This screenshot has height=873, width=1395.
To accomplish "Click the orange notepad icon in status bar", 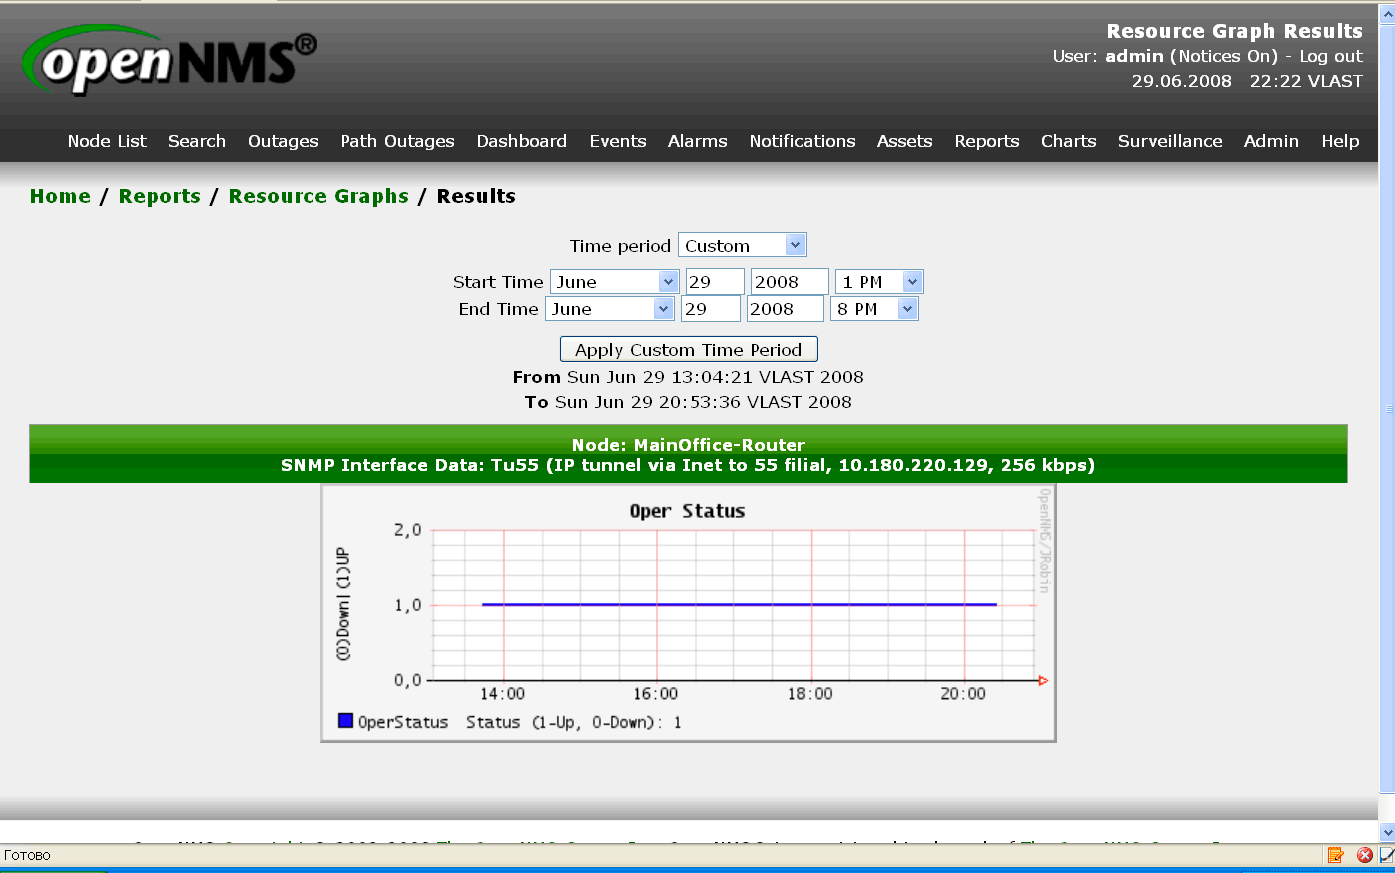I will tap(1335, 855).
